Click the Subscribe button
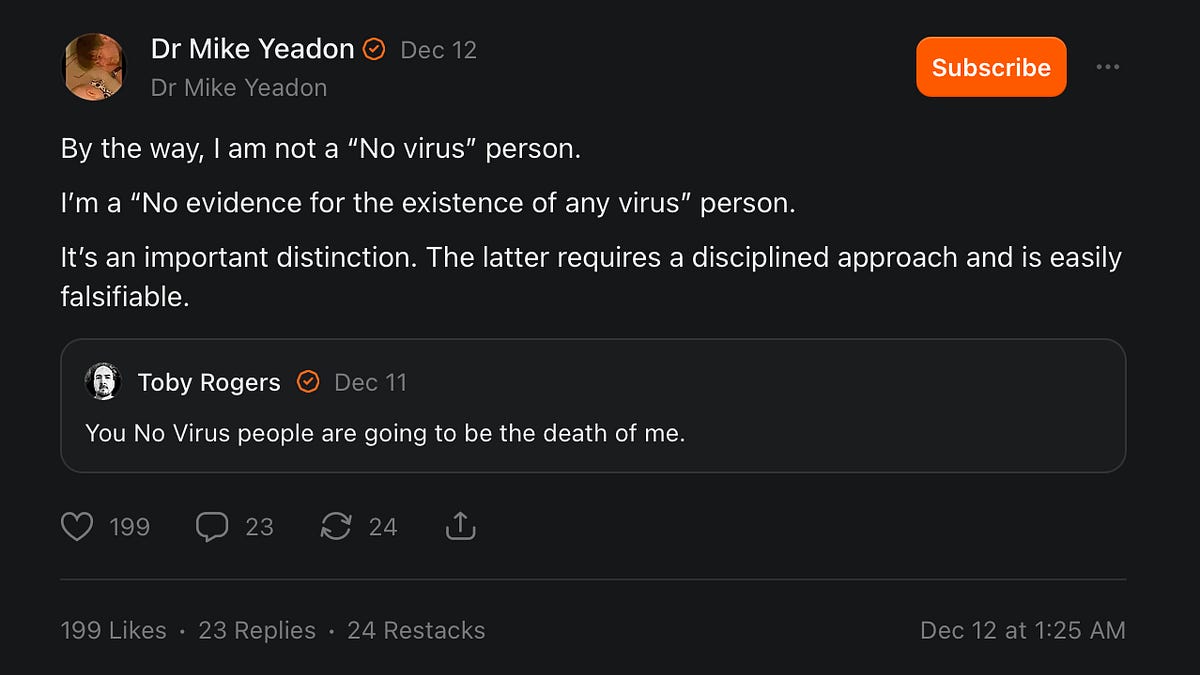Image resolution: width=1200 pixels, height=675 pixels. coord(990,66)
